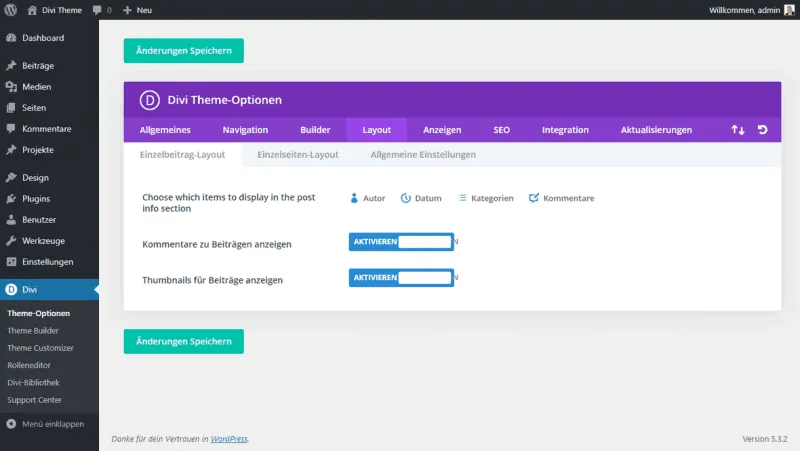Toggle the Kategorien post info item
Image resolution: width=800 pixels, height=451 pixels.
click(x=485, y=198)
